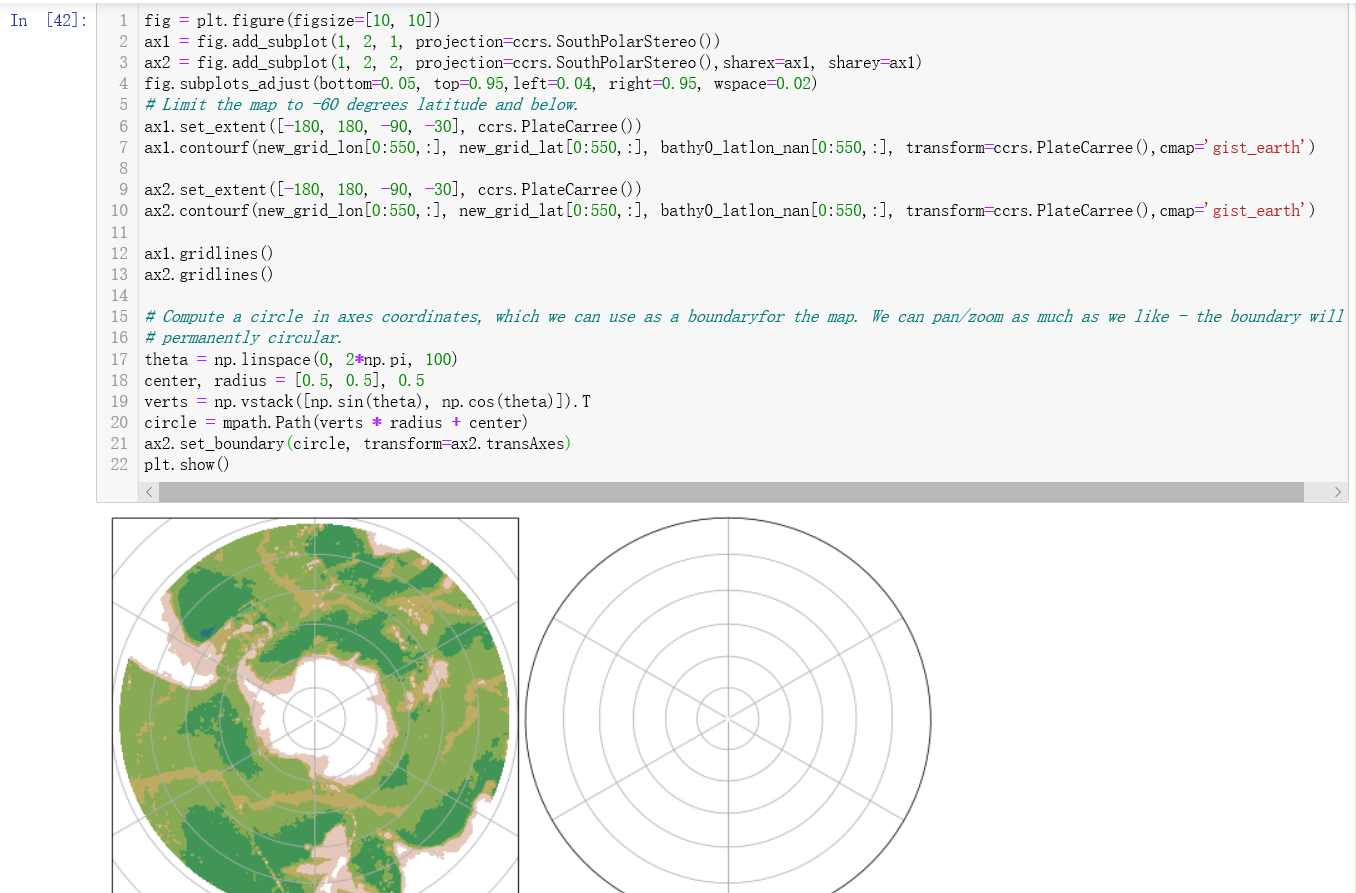1356x893 pixels.
Task: Click the 'gist_earth' string on line 10
Action: [x=1256, y=210]
